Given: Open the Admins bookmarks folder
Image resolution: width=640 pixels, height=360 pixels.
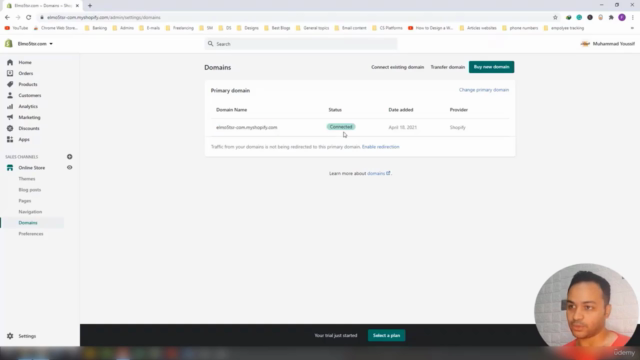Looking at the screenshot, I should [123, 28].
